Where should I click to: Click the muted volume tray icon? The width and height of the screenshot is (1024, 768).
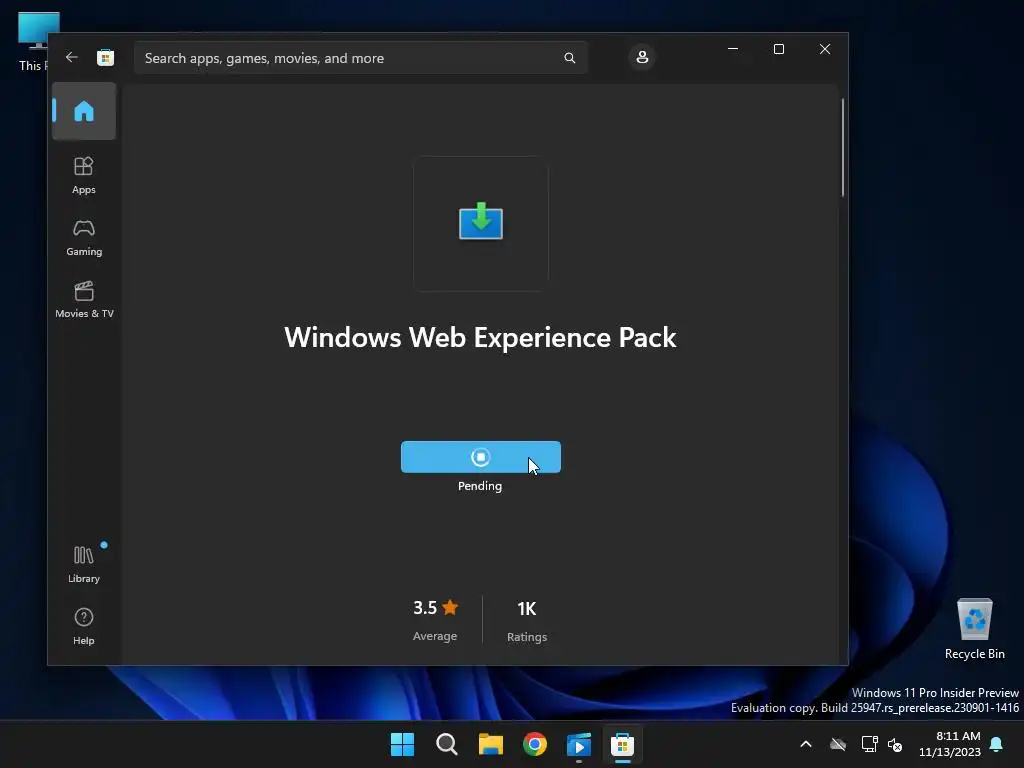[895, 744]
